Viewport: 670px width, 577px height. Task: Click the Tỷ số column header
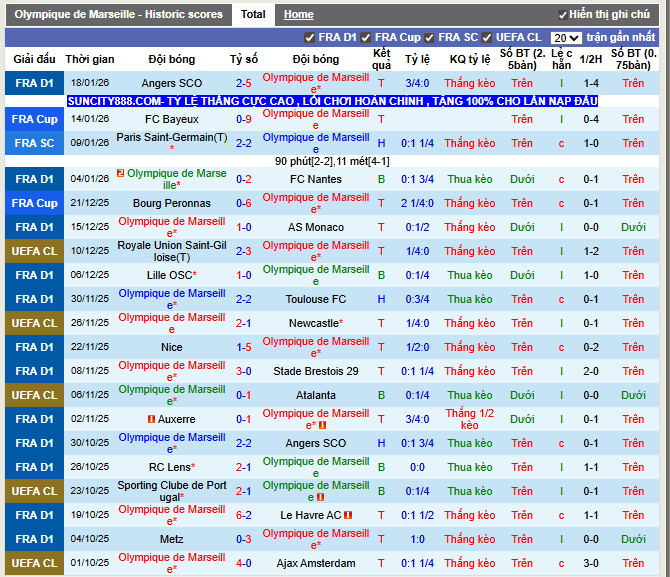pos(244,59)
